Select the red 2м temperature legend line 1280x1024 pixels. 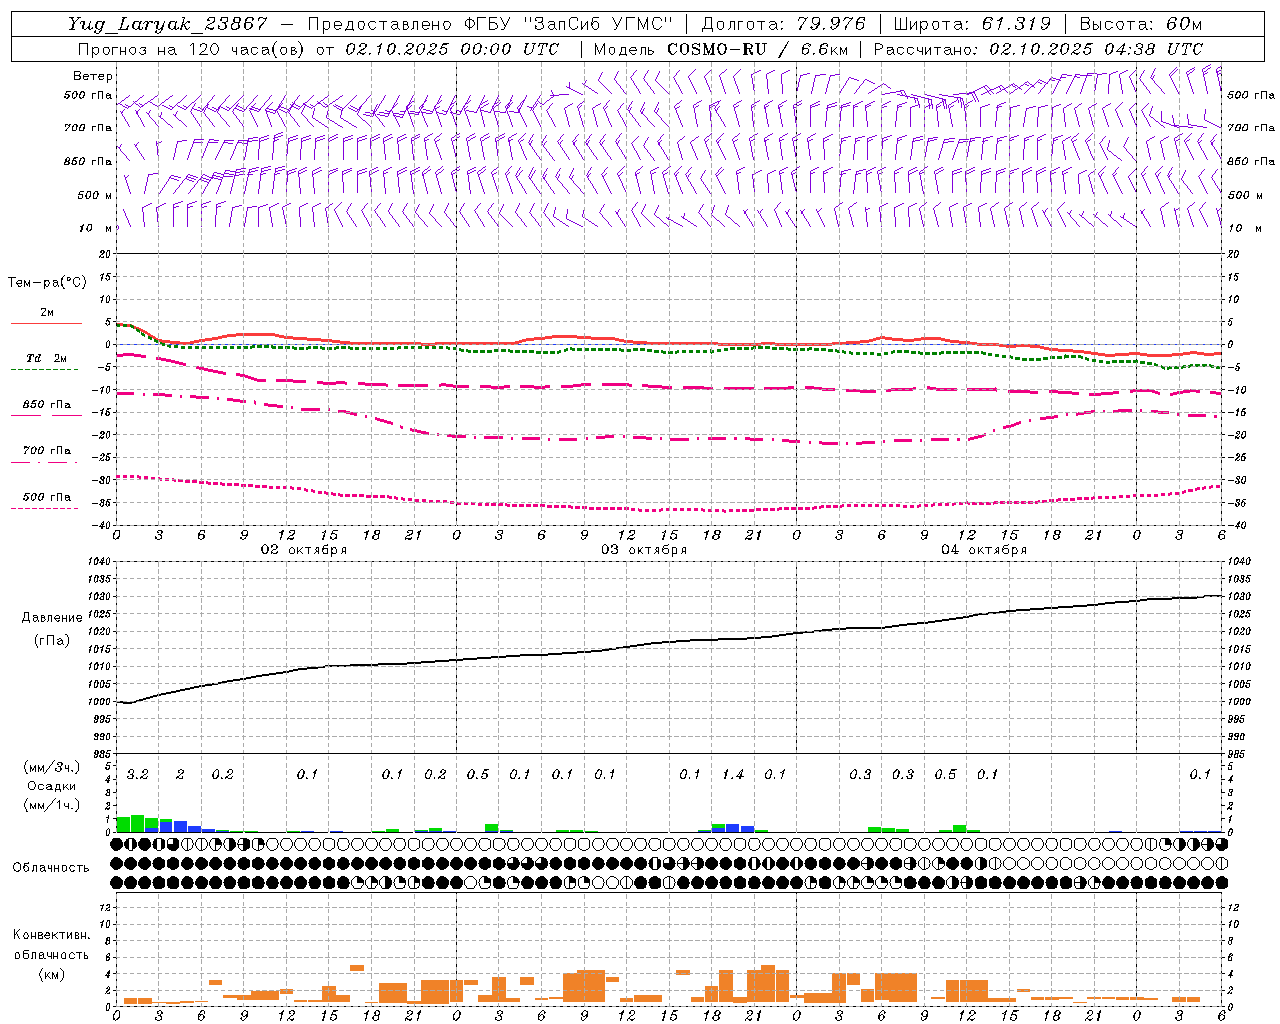pyautogui.click(x=46, y=323)
